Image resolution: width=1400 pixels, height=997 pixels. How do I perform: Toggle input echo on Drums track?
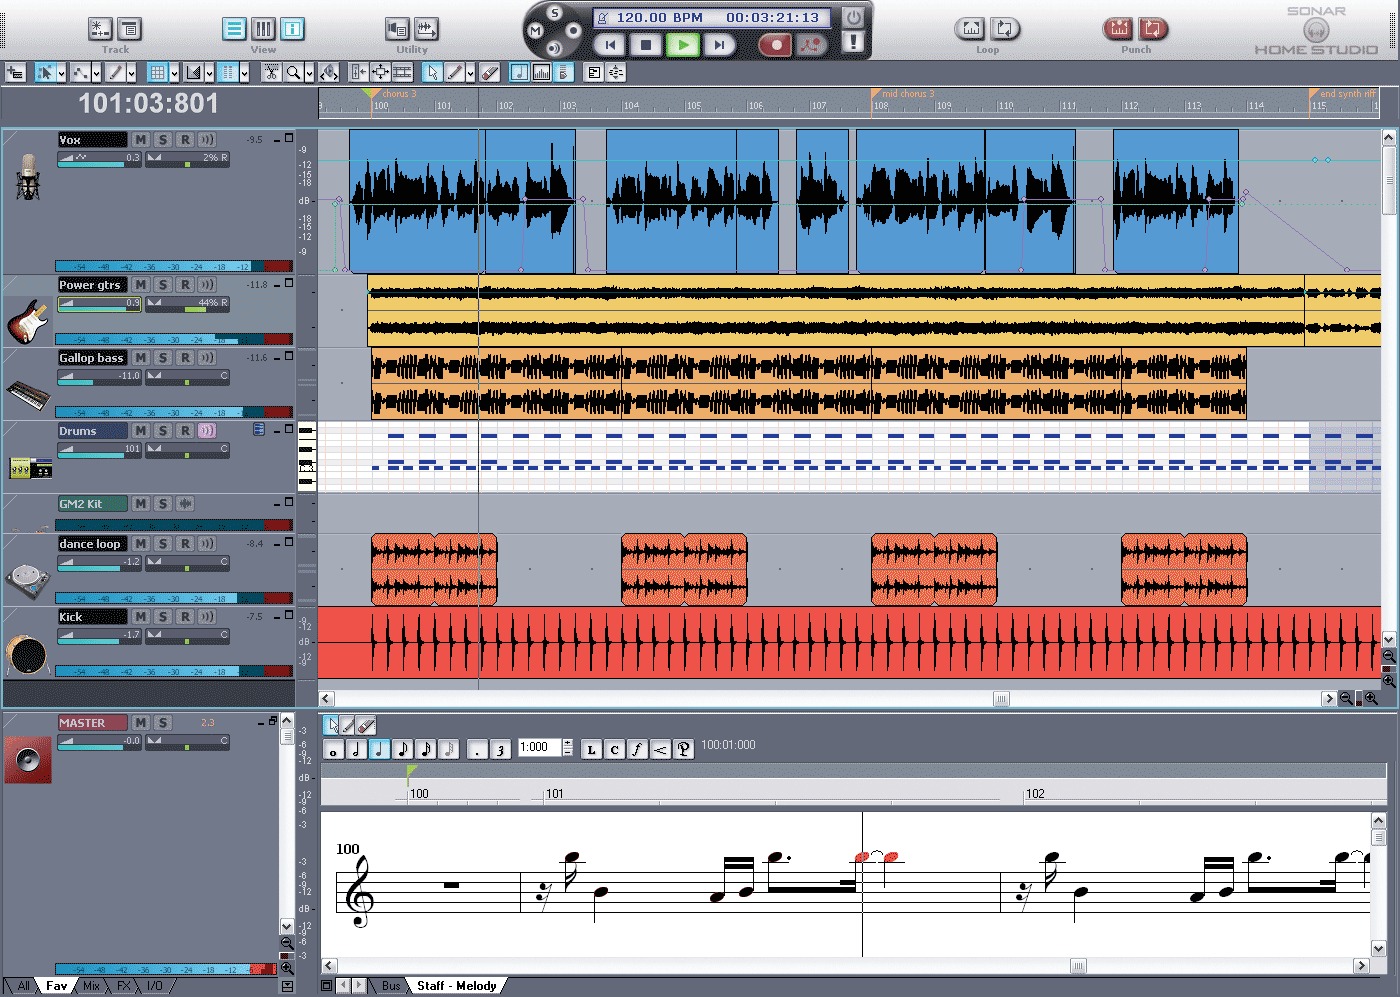click(x=207, y=431)
